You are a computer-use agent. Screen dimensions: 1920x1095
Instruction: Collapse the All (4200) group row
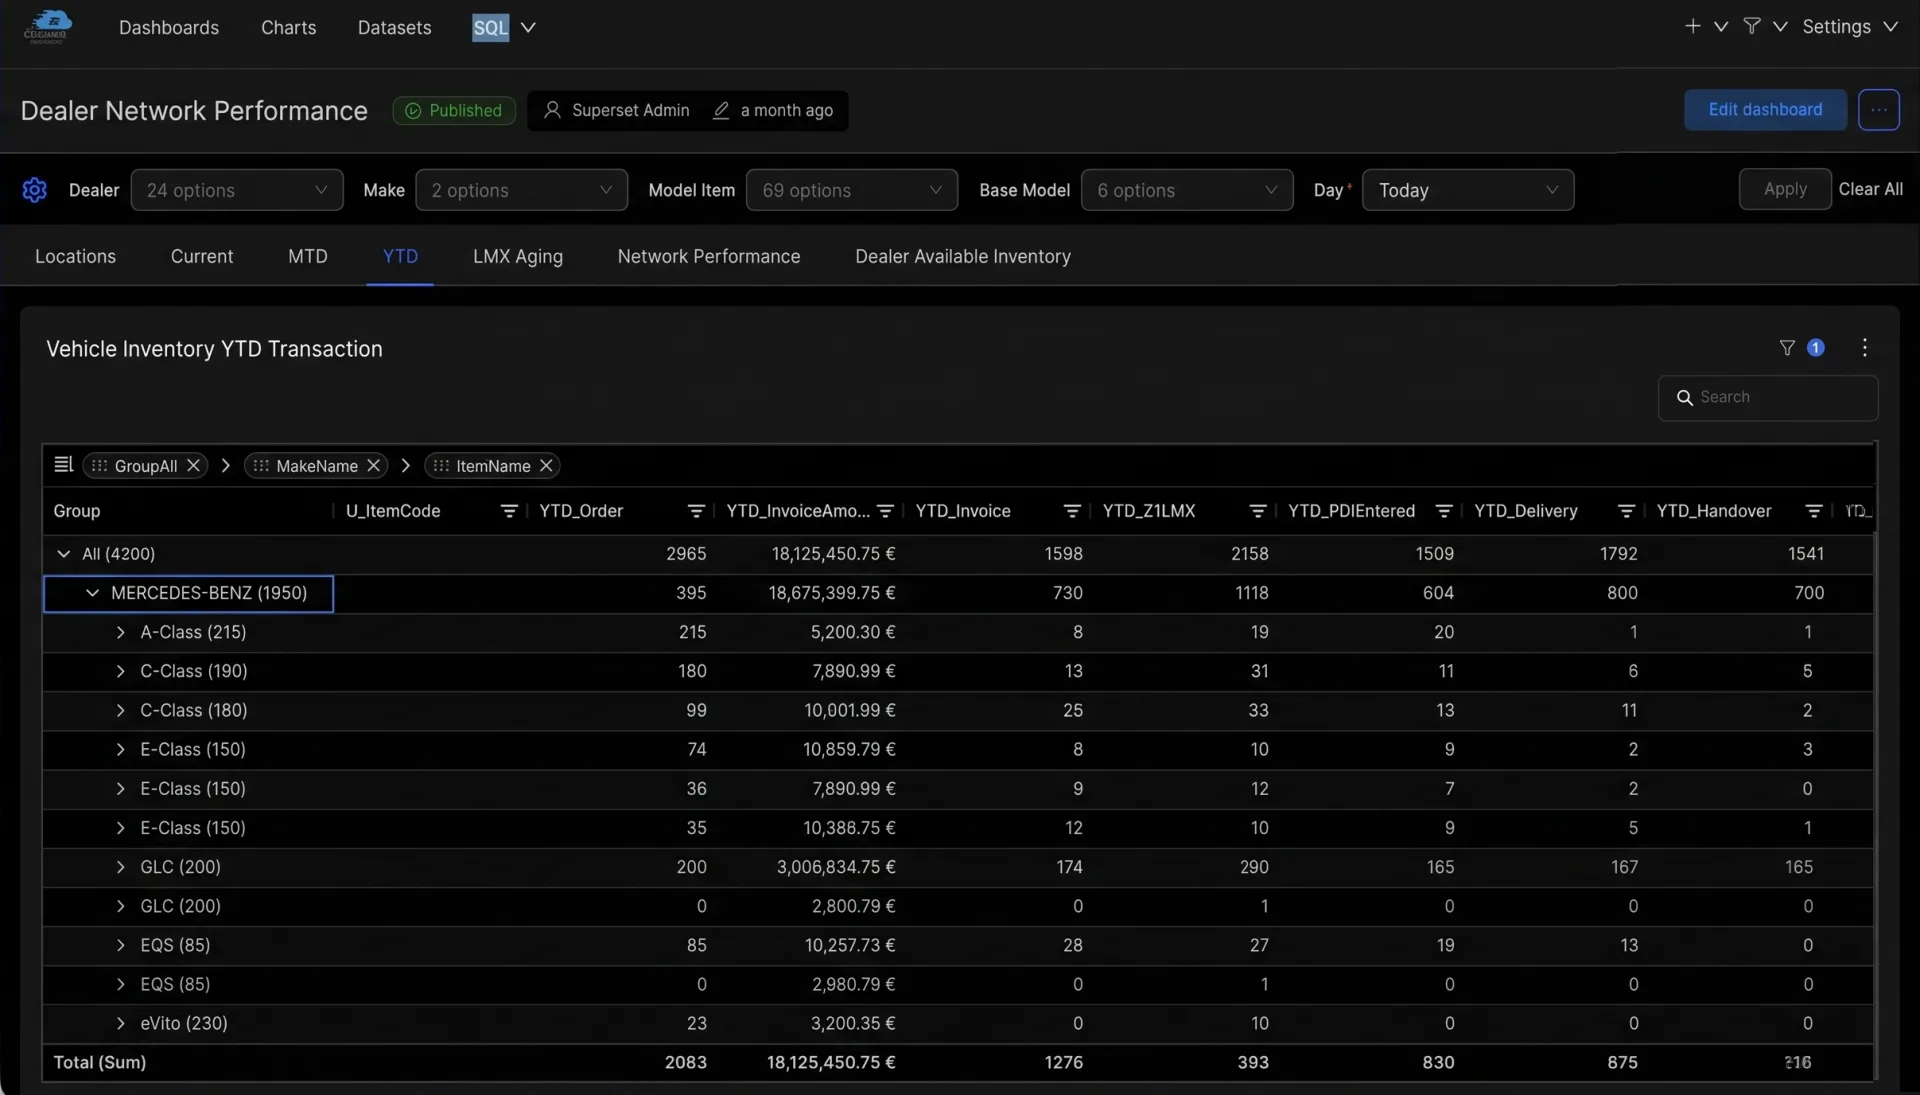(64, 554)
